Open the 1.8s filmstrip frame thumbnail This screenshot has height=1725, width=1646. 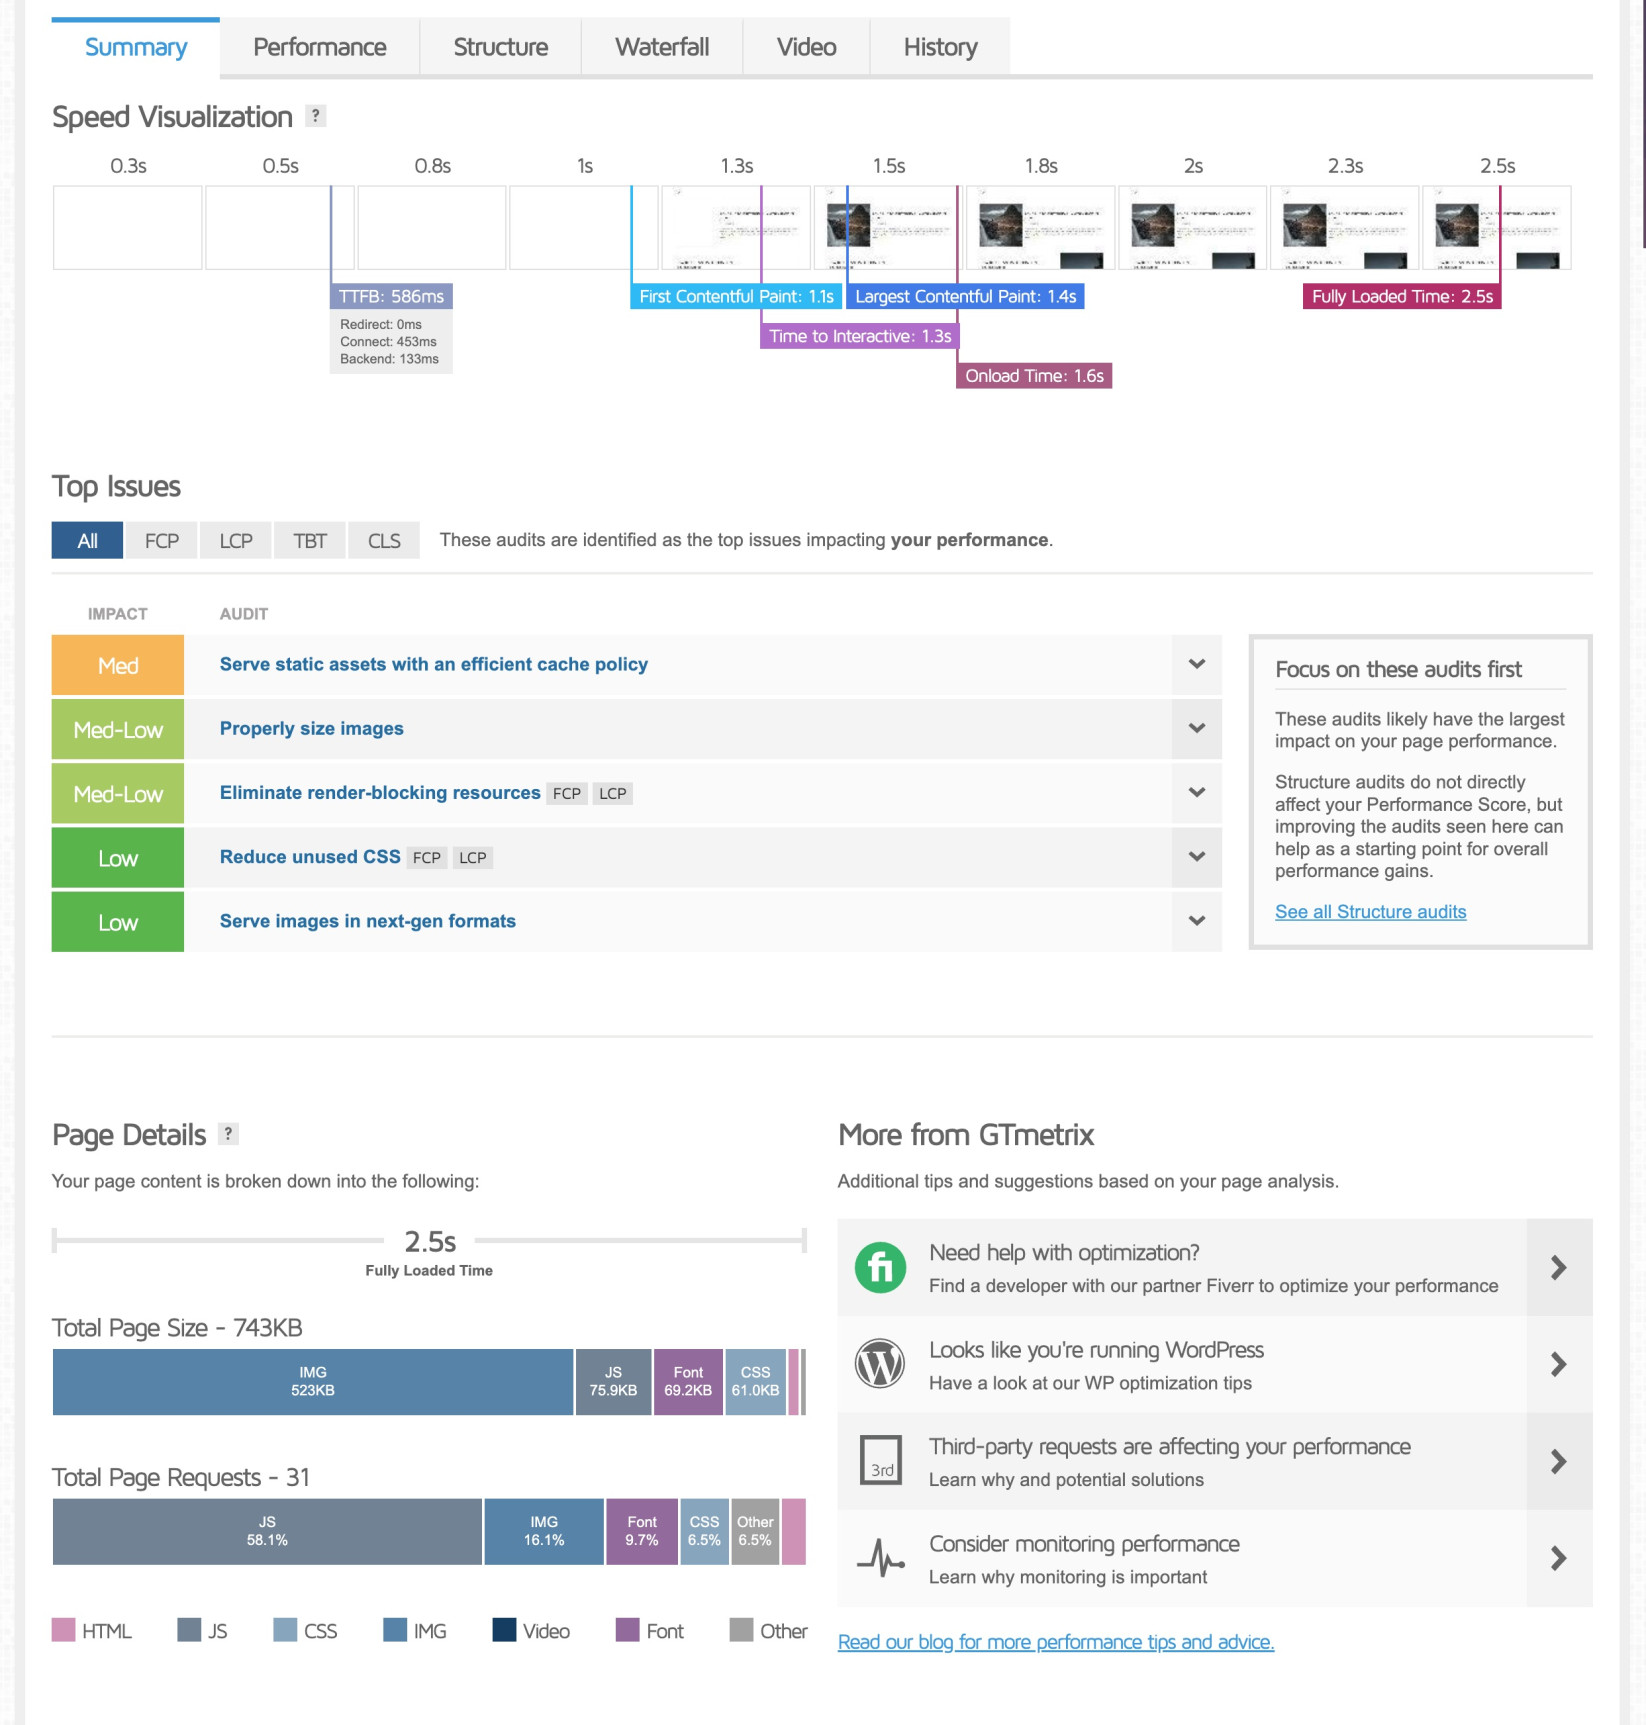point(1041,228)
